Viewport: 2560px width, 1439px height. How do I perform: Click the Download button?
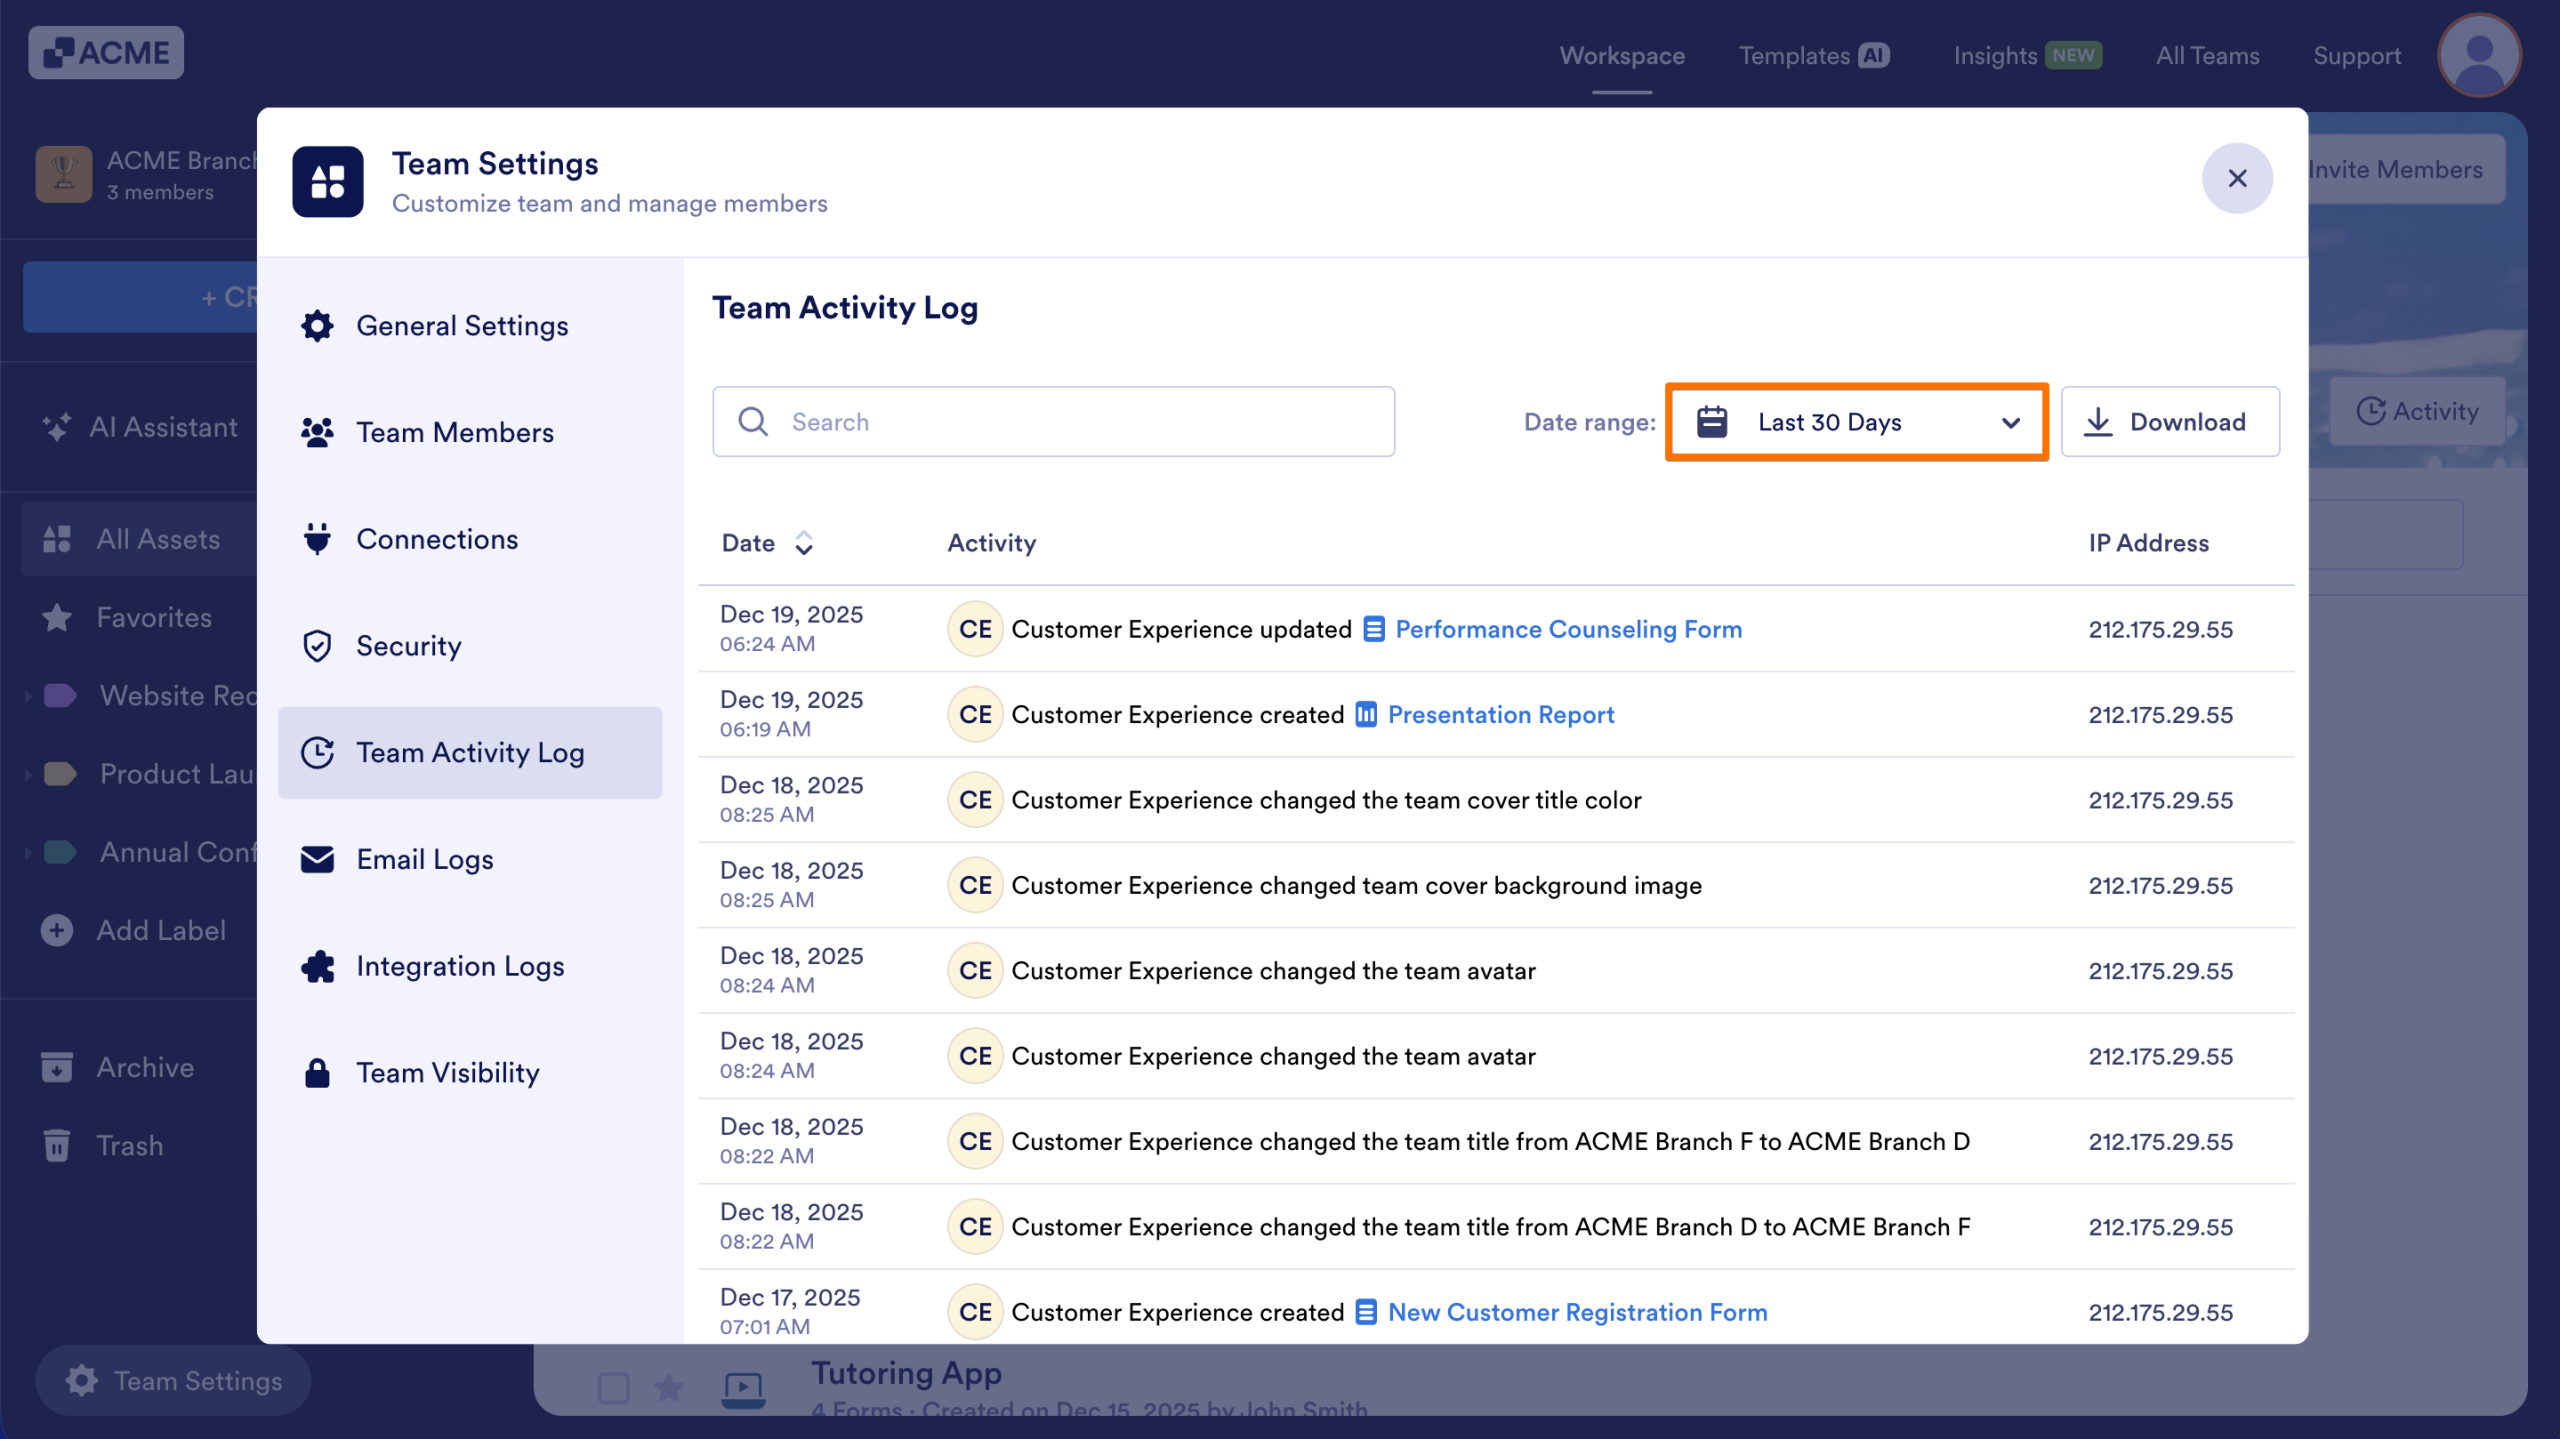[2169, 421]
